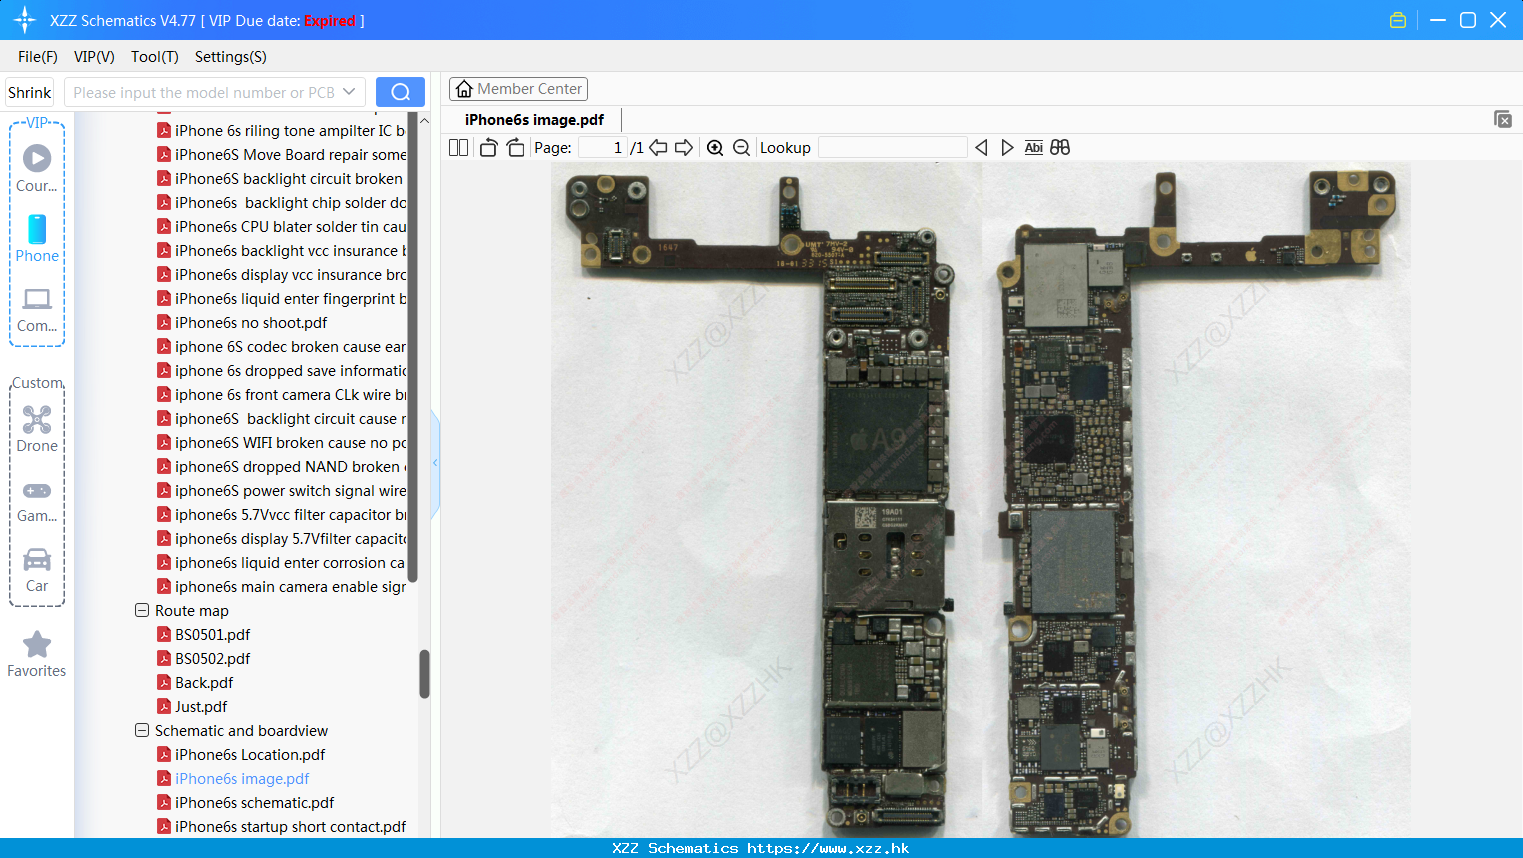Go to next page arrow
The width and height of the screenshot is (1523, 858).
pos(684,147)
